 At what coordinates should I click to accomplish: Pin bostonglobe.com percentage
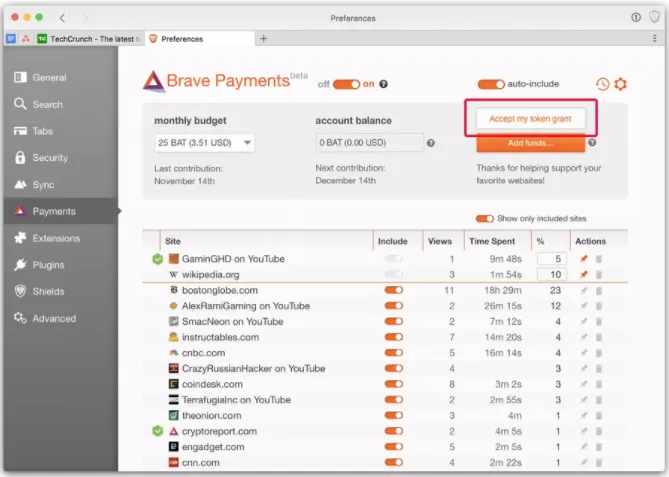[584, 291]
